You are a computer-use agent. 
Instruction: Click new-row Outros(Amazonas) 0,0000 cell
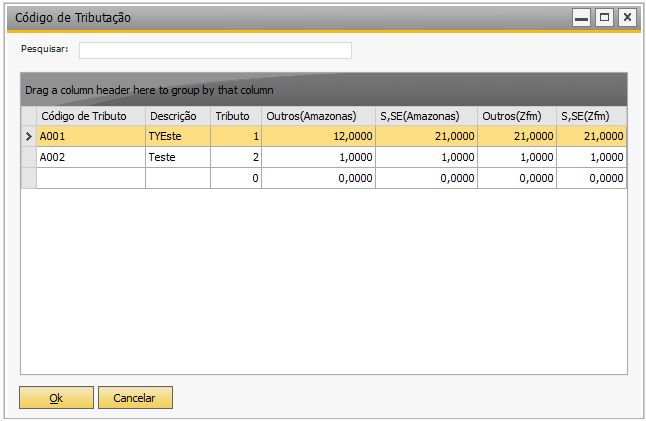click(x=318, y=178)
